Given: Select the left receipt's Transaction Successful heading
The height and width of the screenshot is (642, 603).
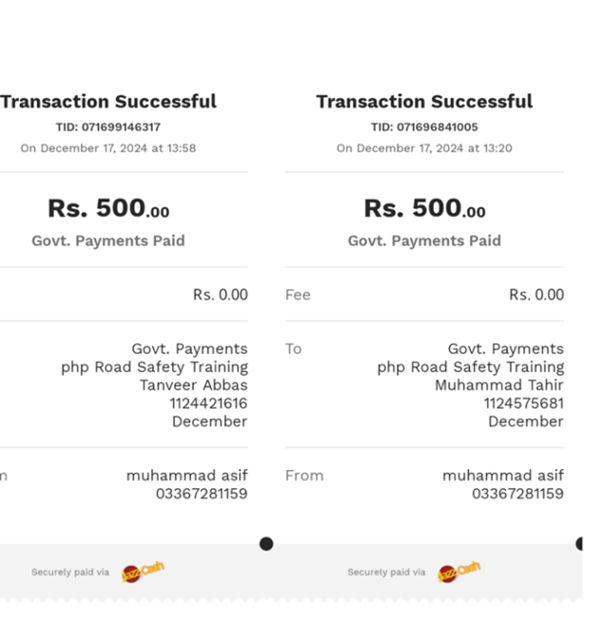Looking at the screenshot, I should (x=108, y=101).
